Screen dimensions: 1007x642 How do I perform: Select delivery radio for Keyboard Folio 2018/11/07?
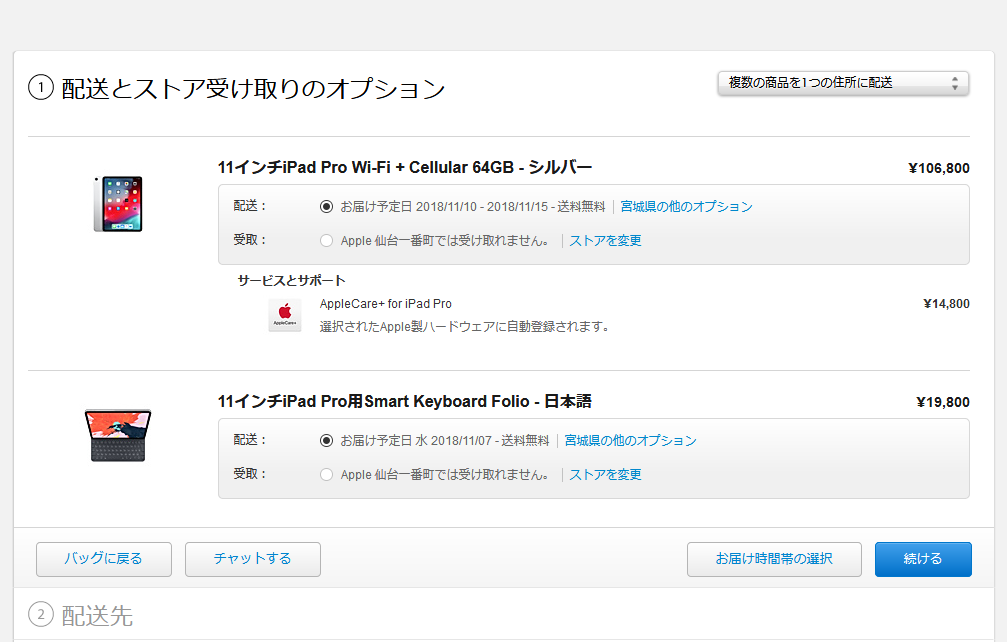[326, 440]
